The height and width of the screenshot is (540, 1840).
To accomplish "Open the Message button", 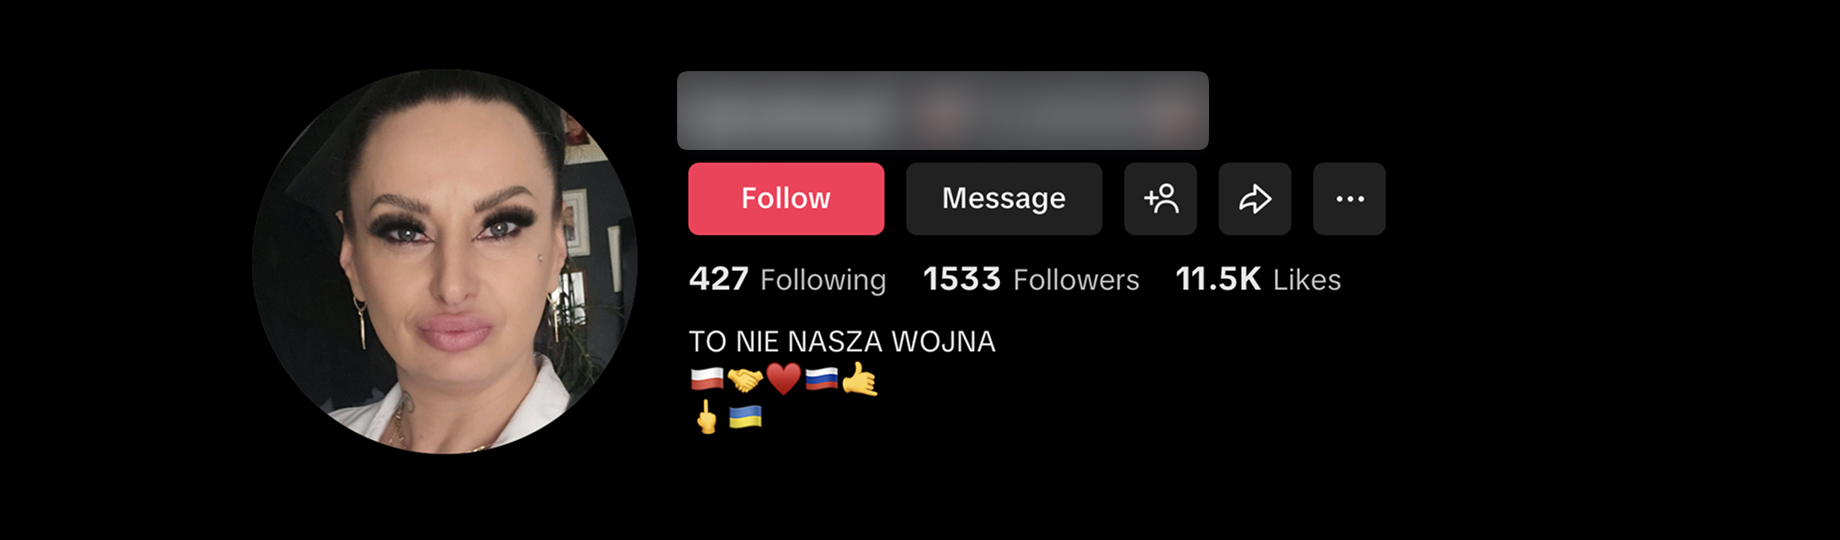I will point(1004,199).
